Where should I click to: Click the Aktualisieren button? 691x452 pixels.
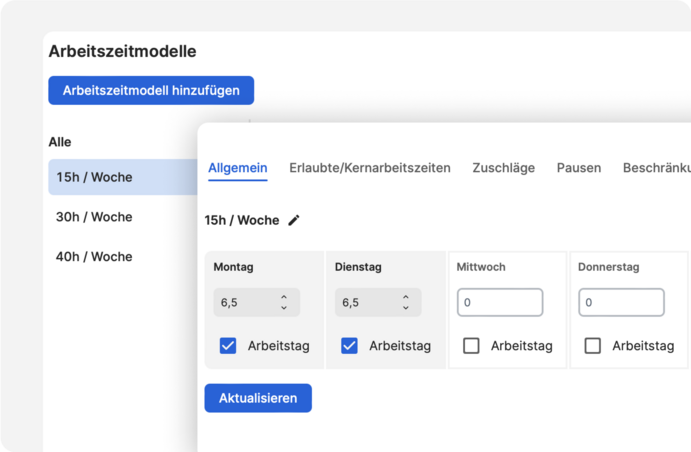pyautogui.click(x=258, y=398)
